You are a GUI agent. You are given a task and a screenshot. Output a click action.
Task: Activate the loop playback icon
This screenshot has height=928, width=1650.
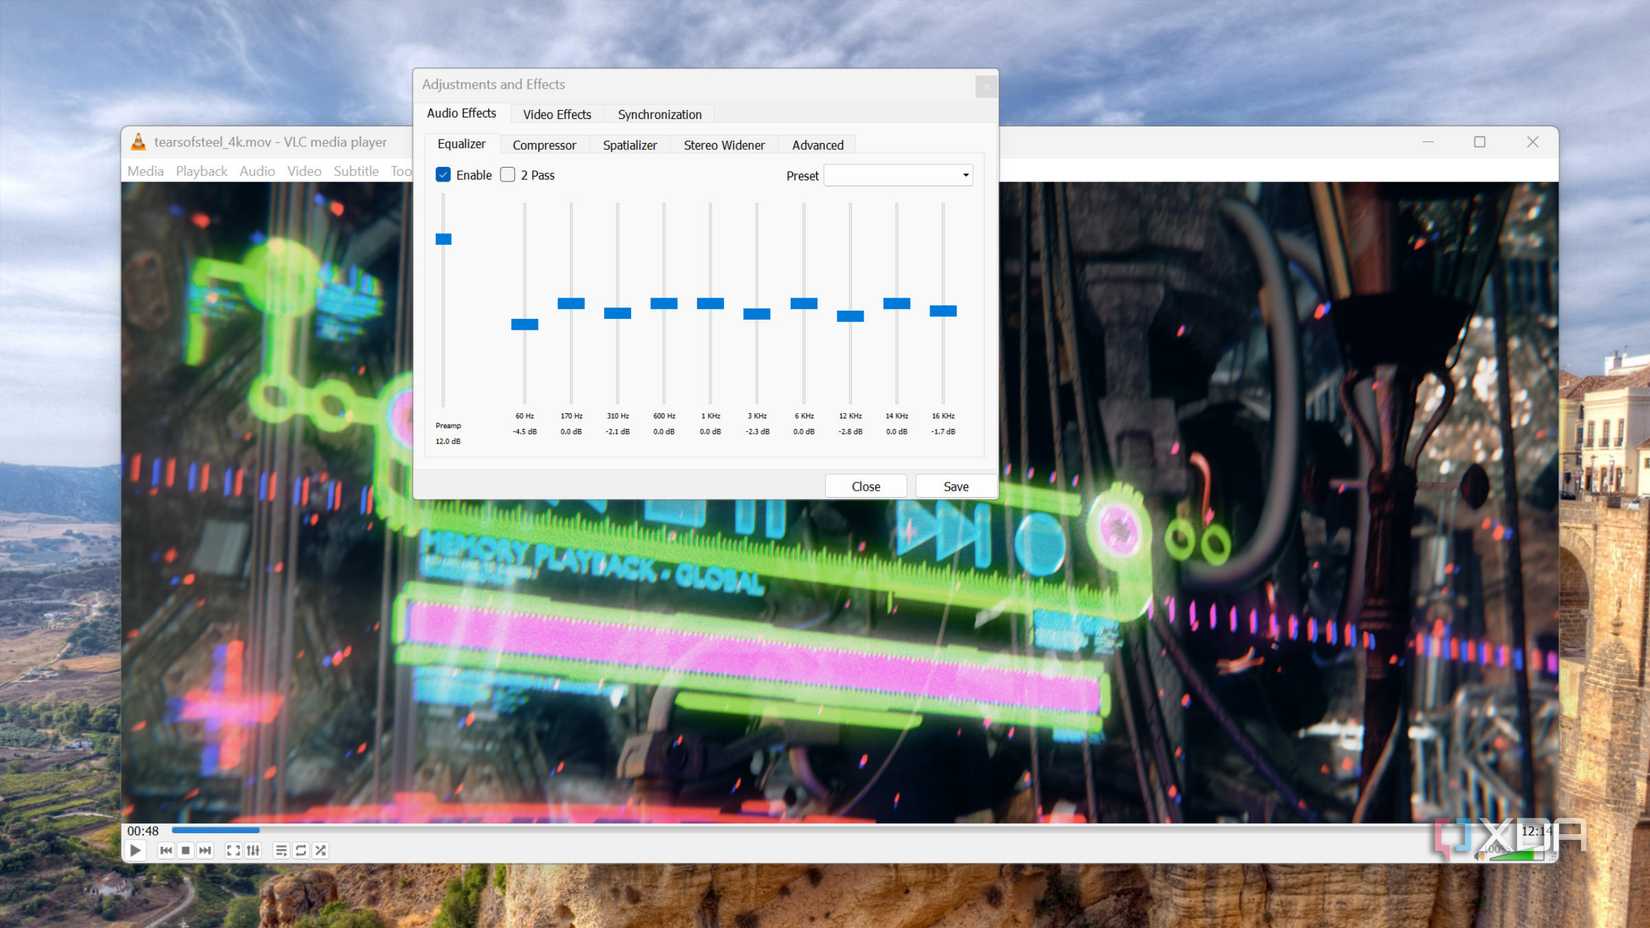click(x=301, y=850)
